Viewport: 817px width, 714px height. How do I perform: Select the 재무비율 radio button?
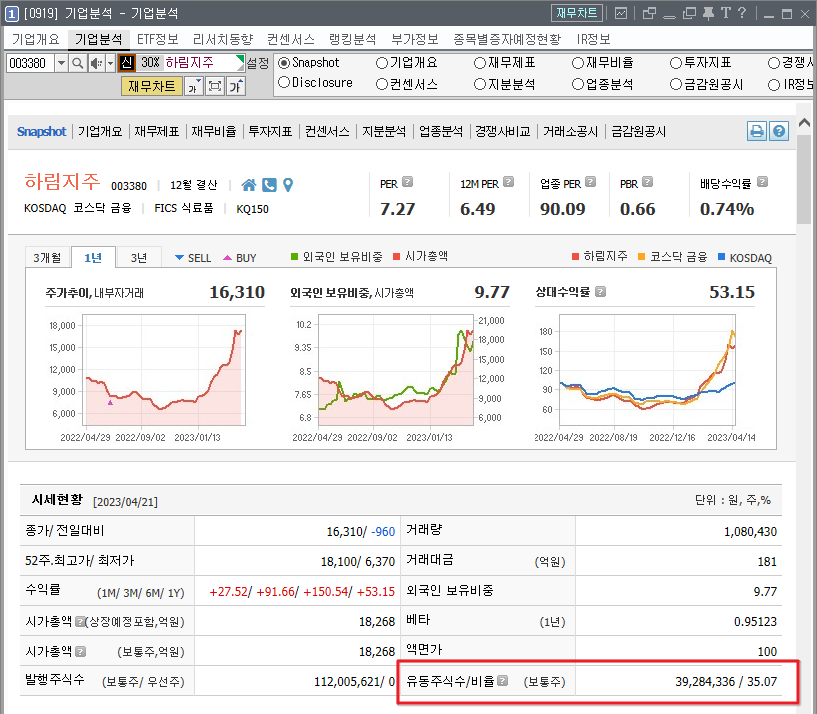578,63
